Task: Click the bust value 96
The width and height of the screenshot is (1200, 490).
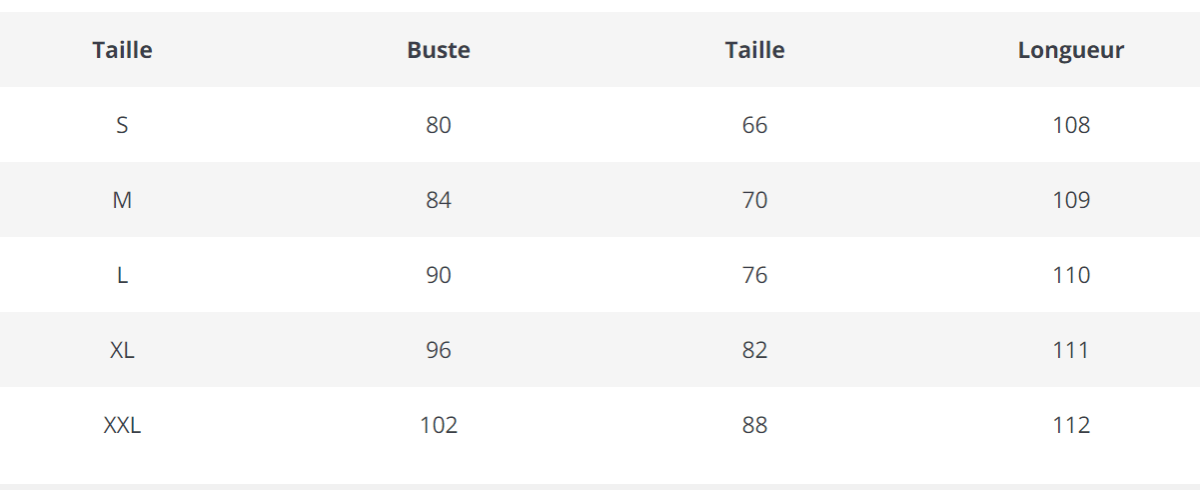Action: [x=438, y=350]
